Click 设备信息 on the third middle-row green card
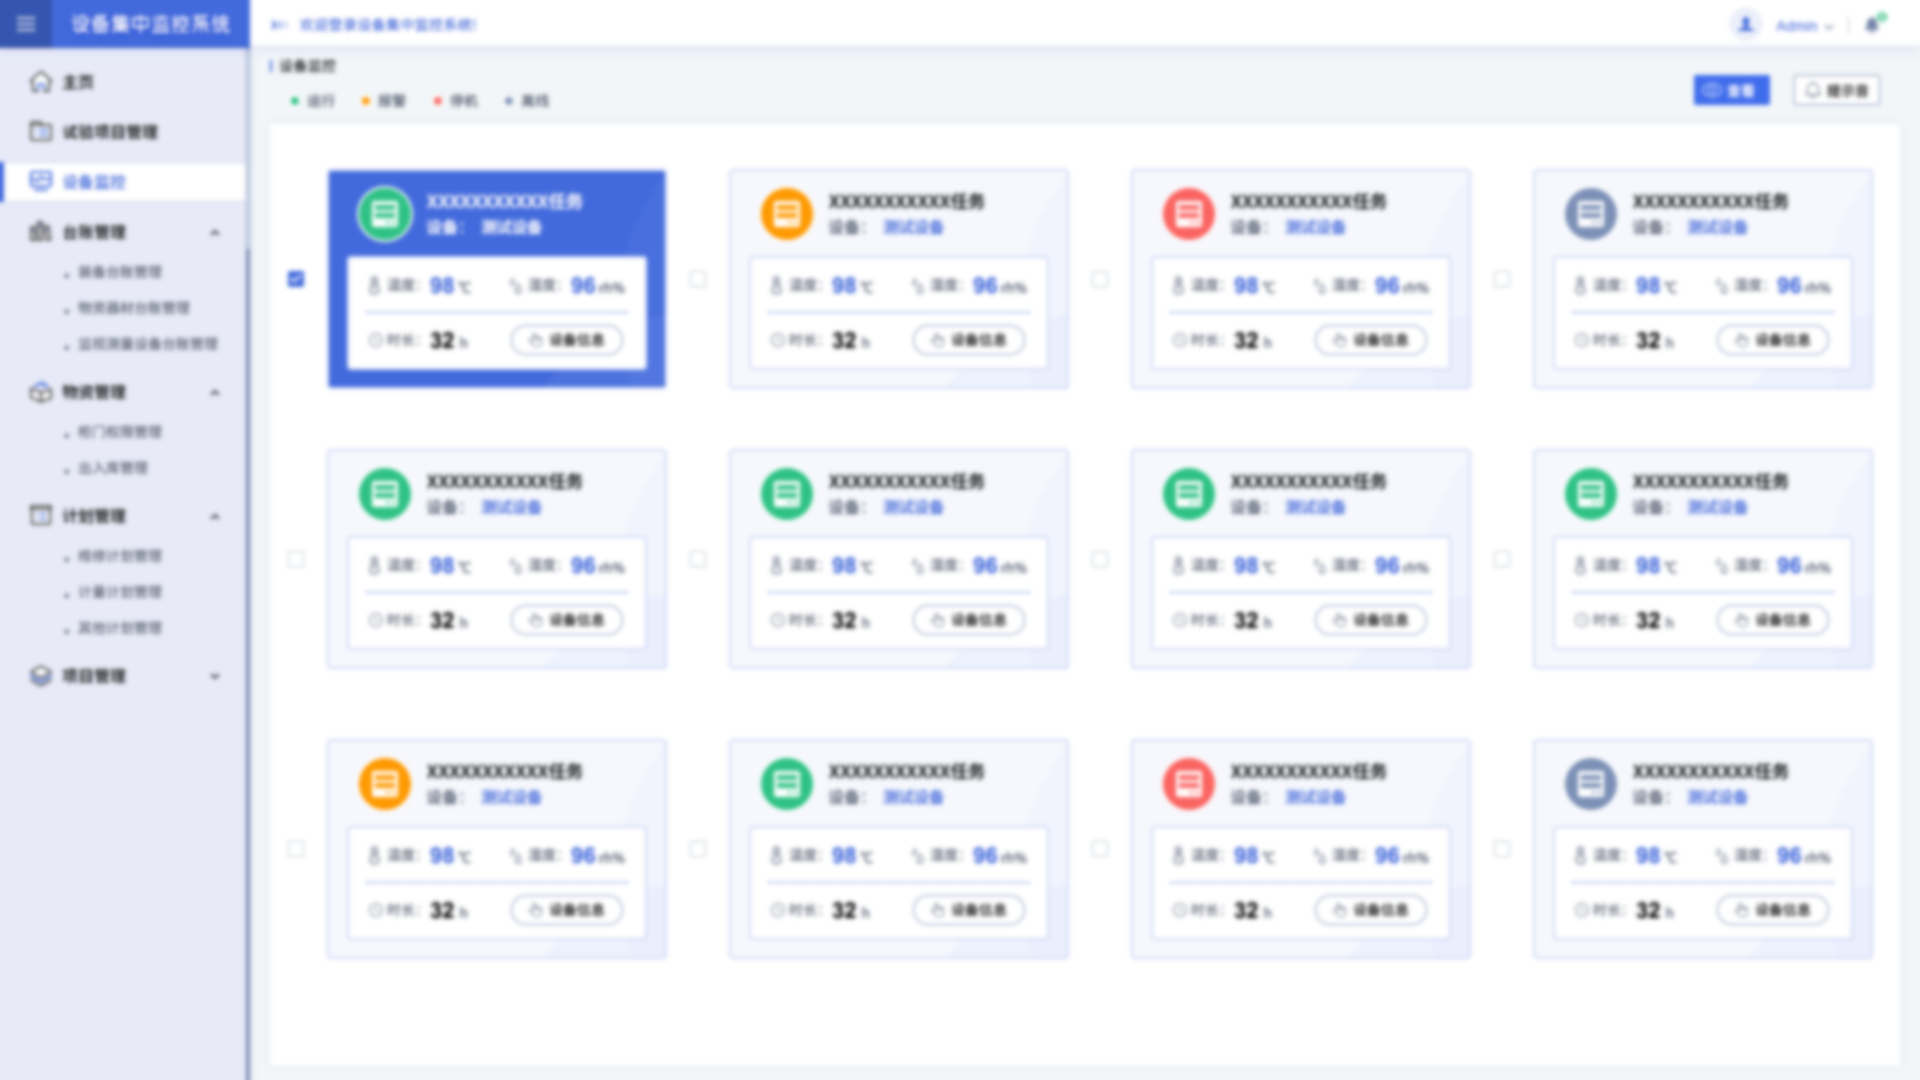The width and height of the screenshot is (1920, 1080). pyautogui.click(x=1371, y=620)
